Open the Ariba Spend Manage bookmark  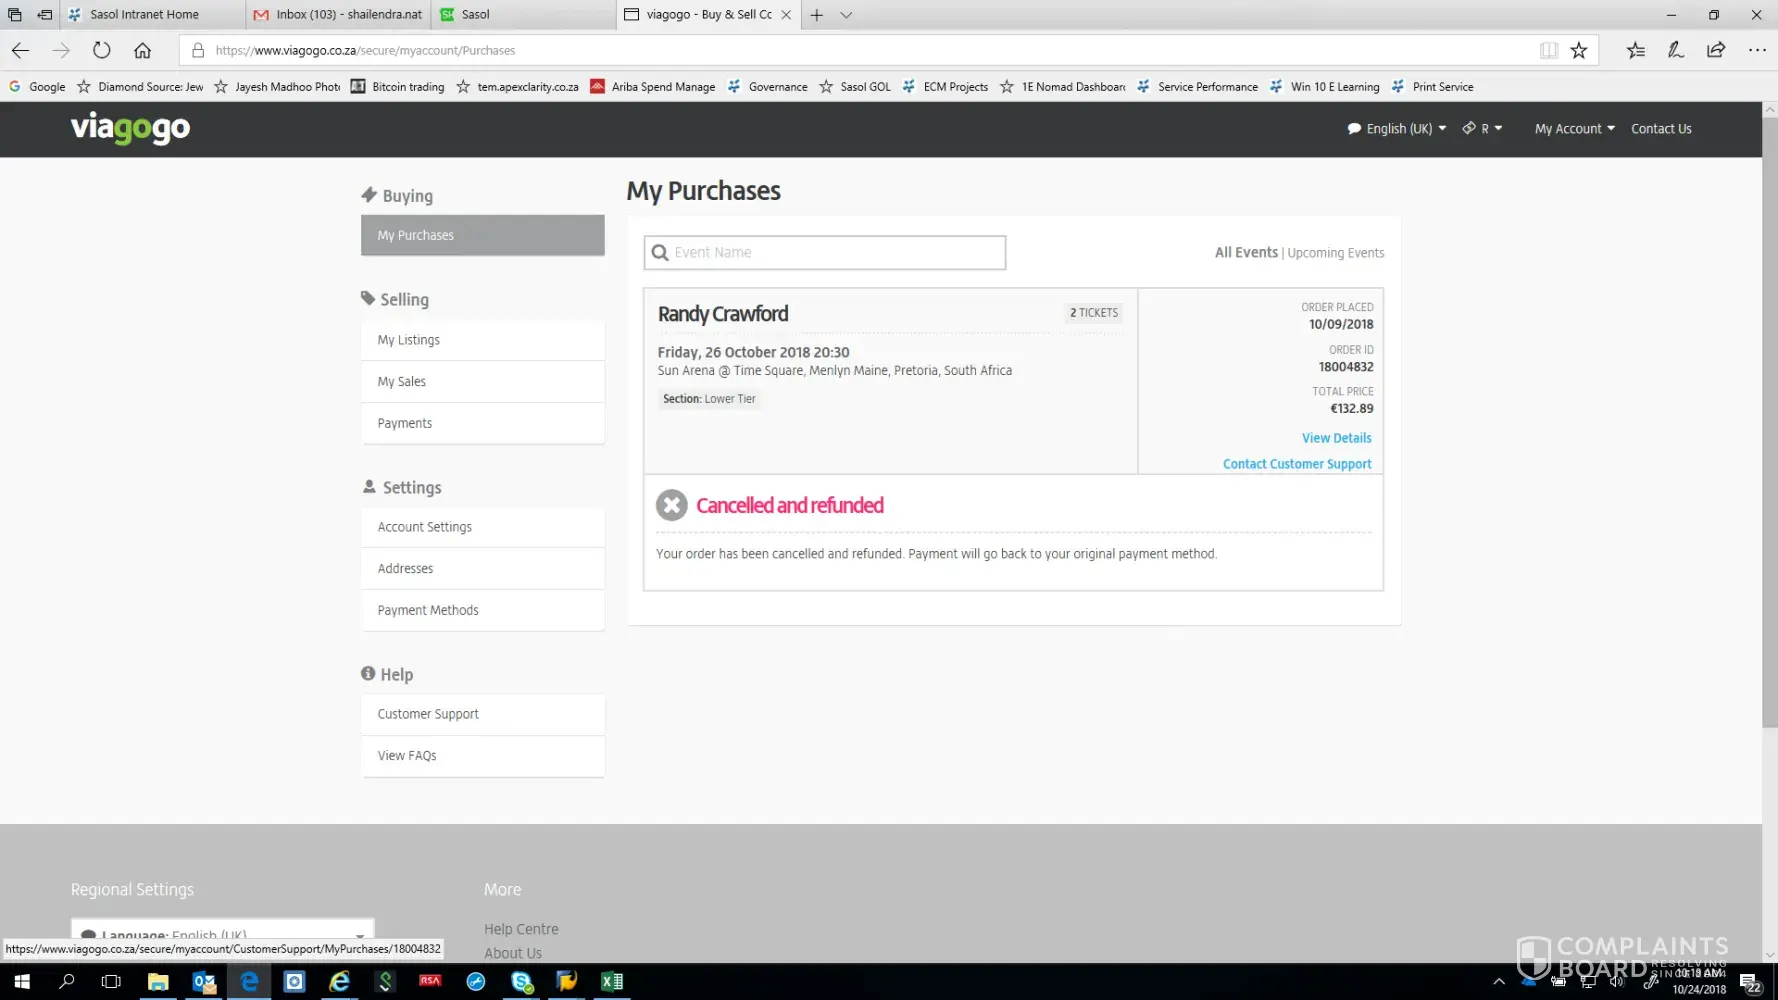click(x=653, y=87)
